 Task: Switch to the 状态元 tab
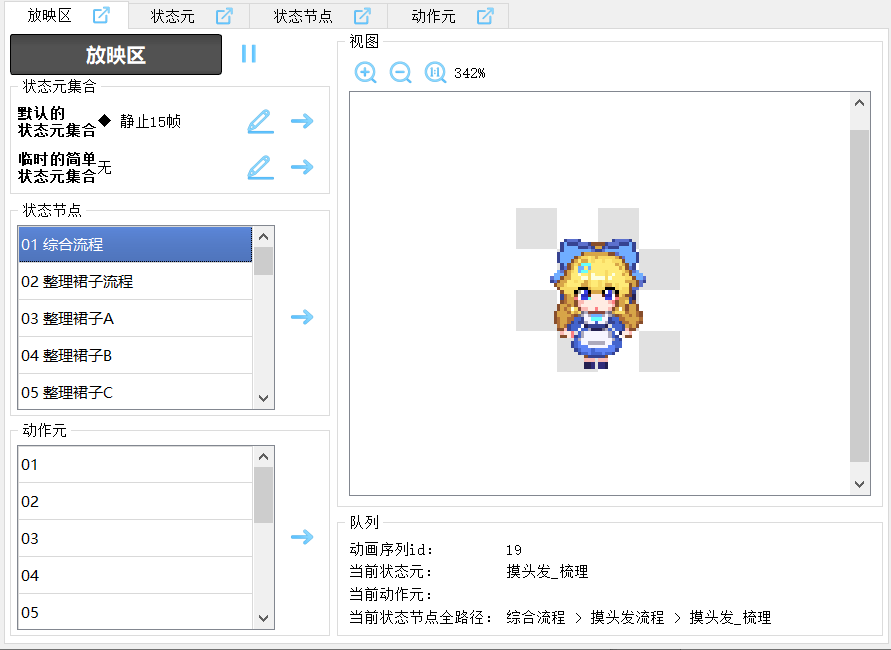[x=173, y=16]
